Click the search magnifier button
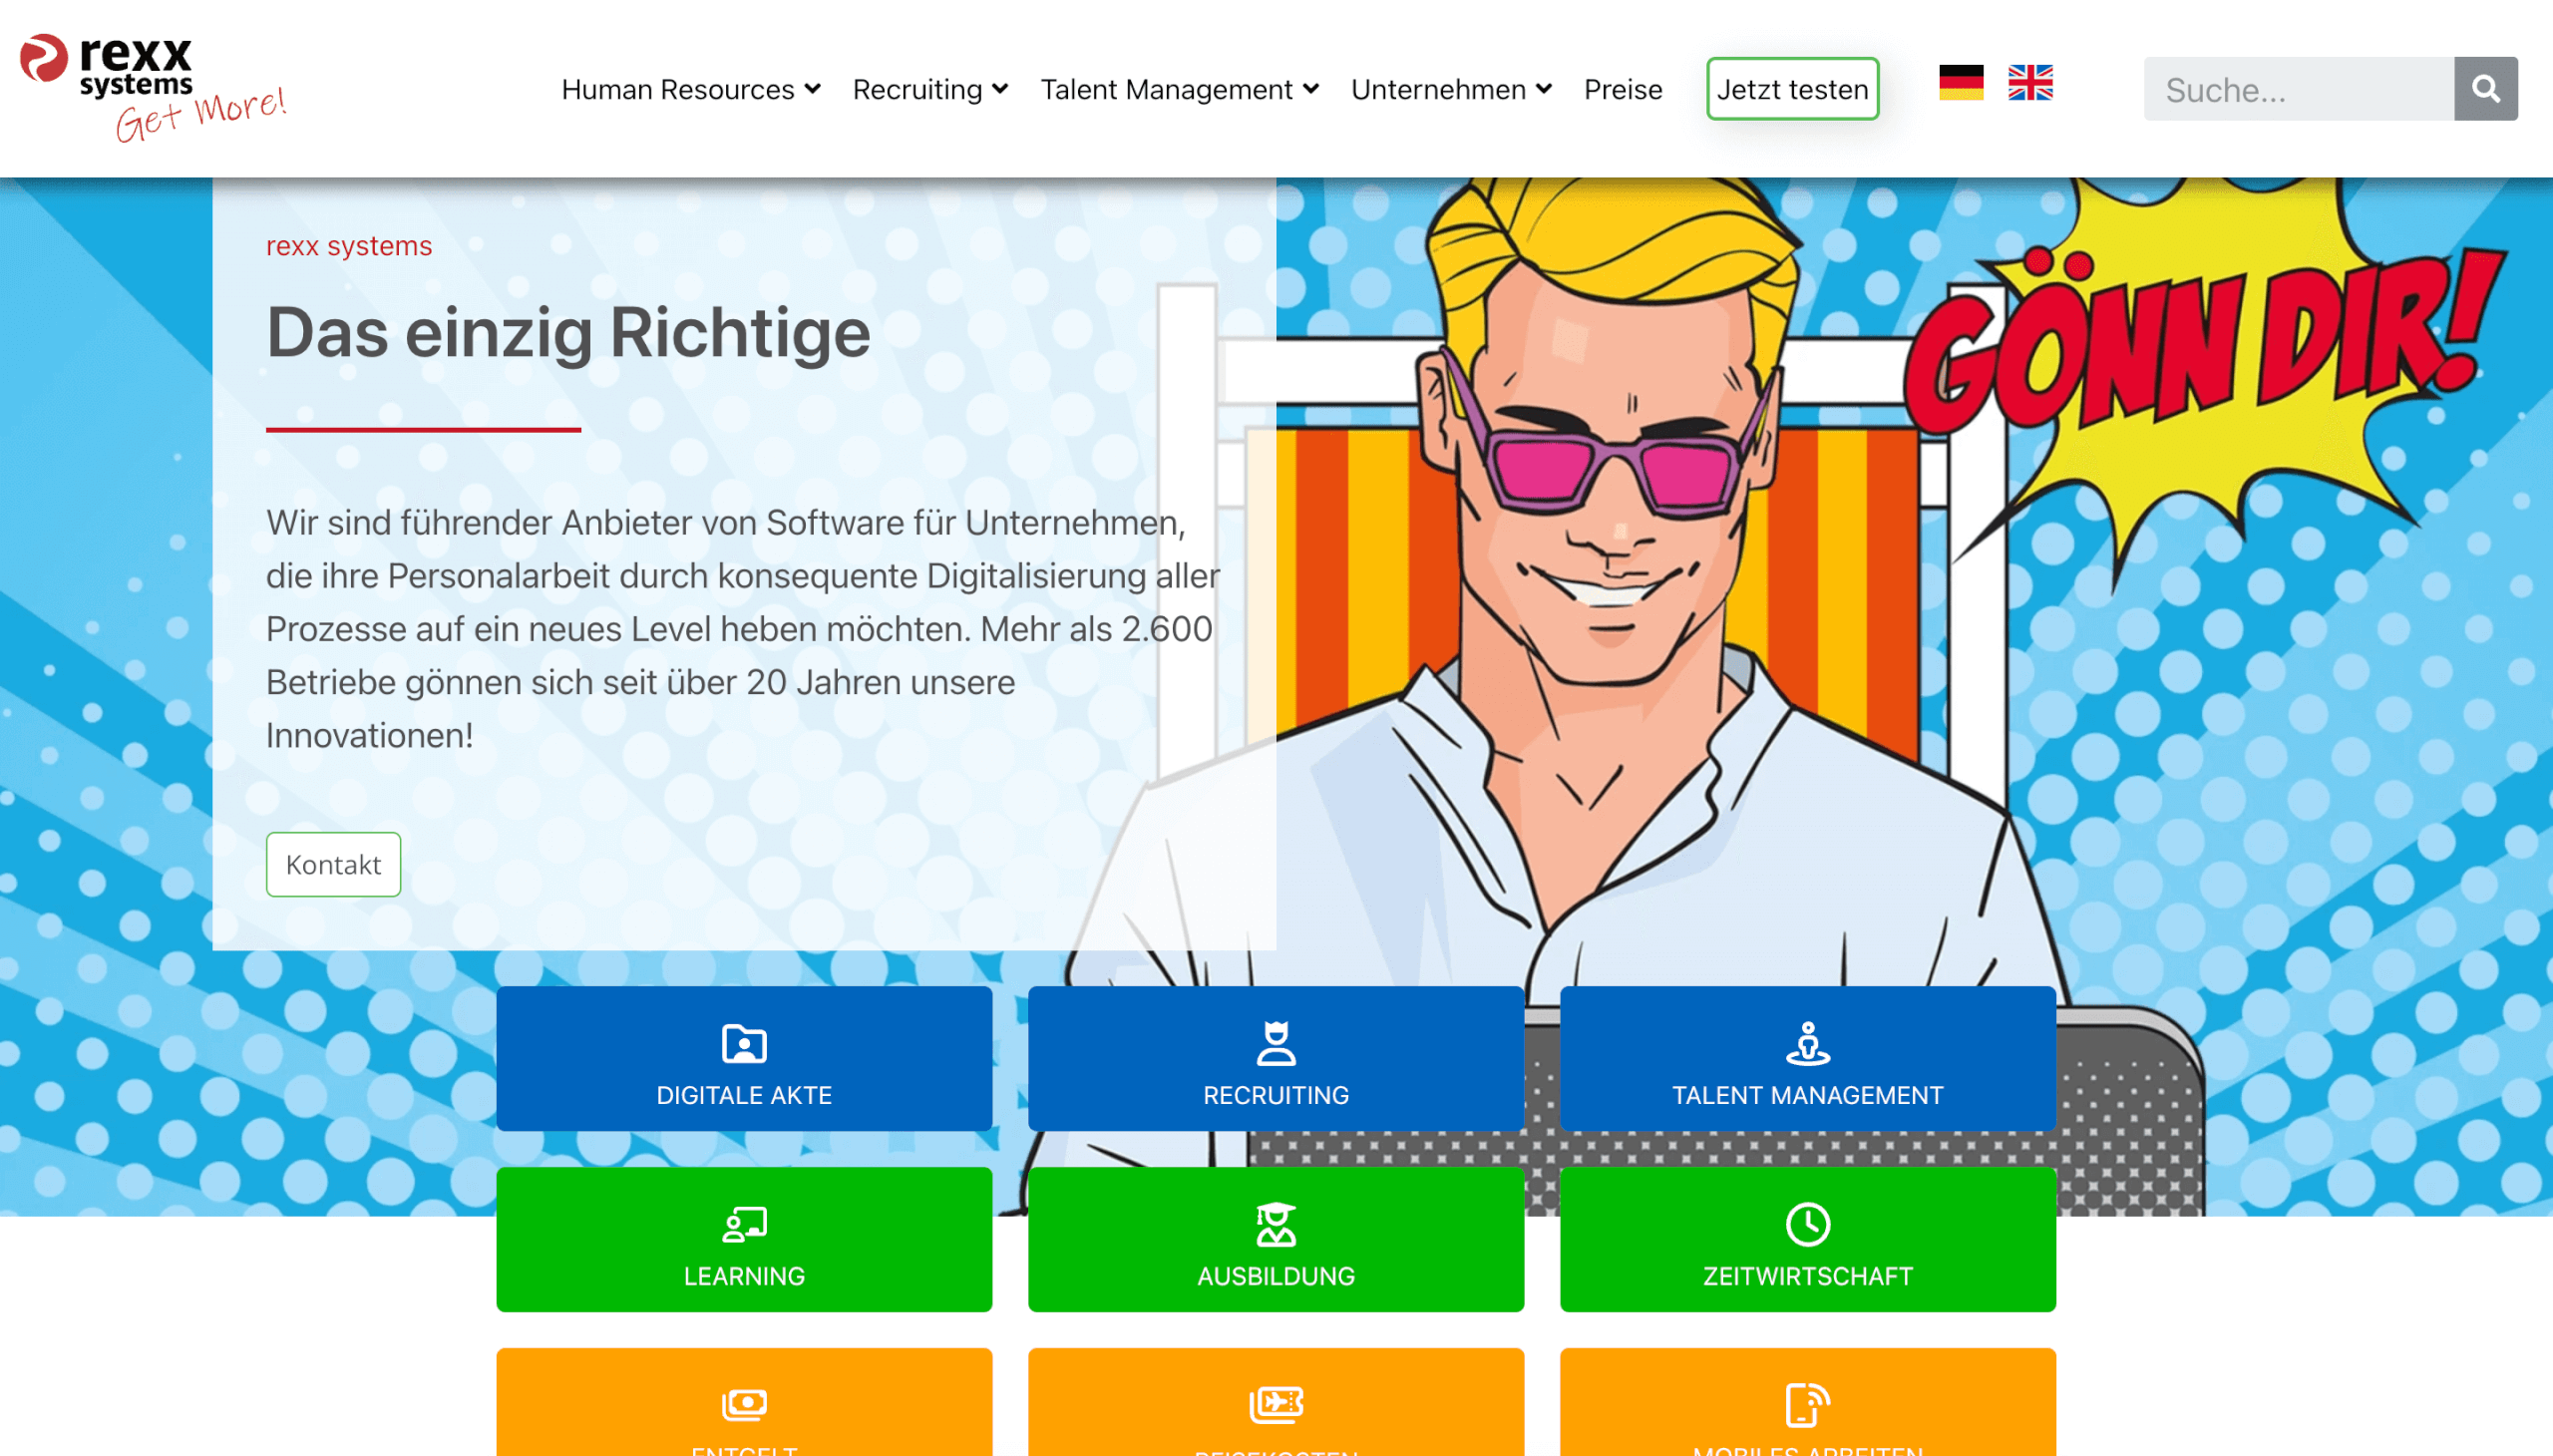This screenshot has width=2553, height=1456. point(2485,89)
